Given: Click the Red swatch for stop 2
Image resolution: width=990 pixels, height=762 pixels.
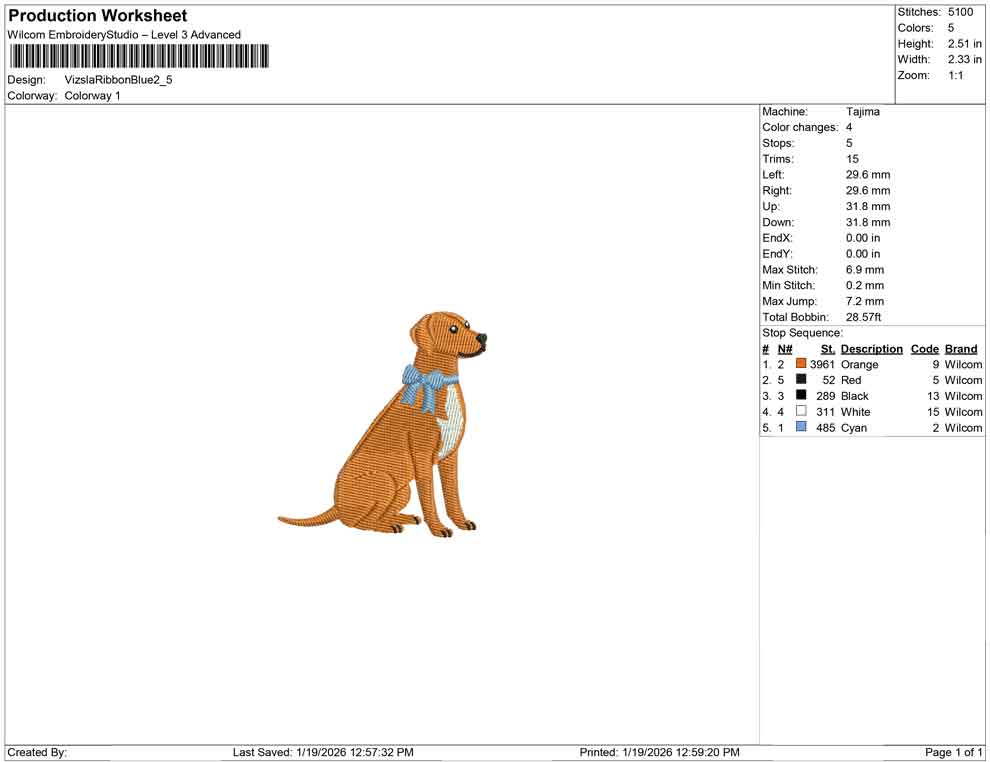Looking at the screenshot, I should 800,379.
